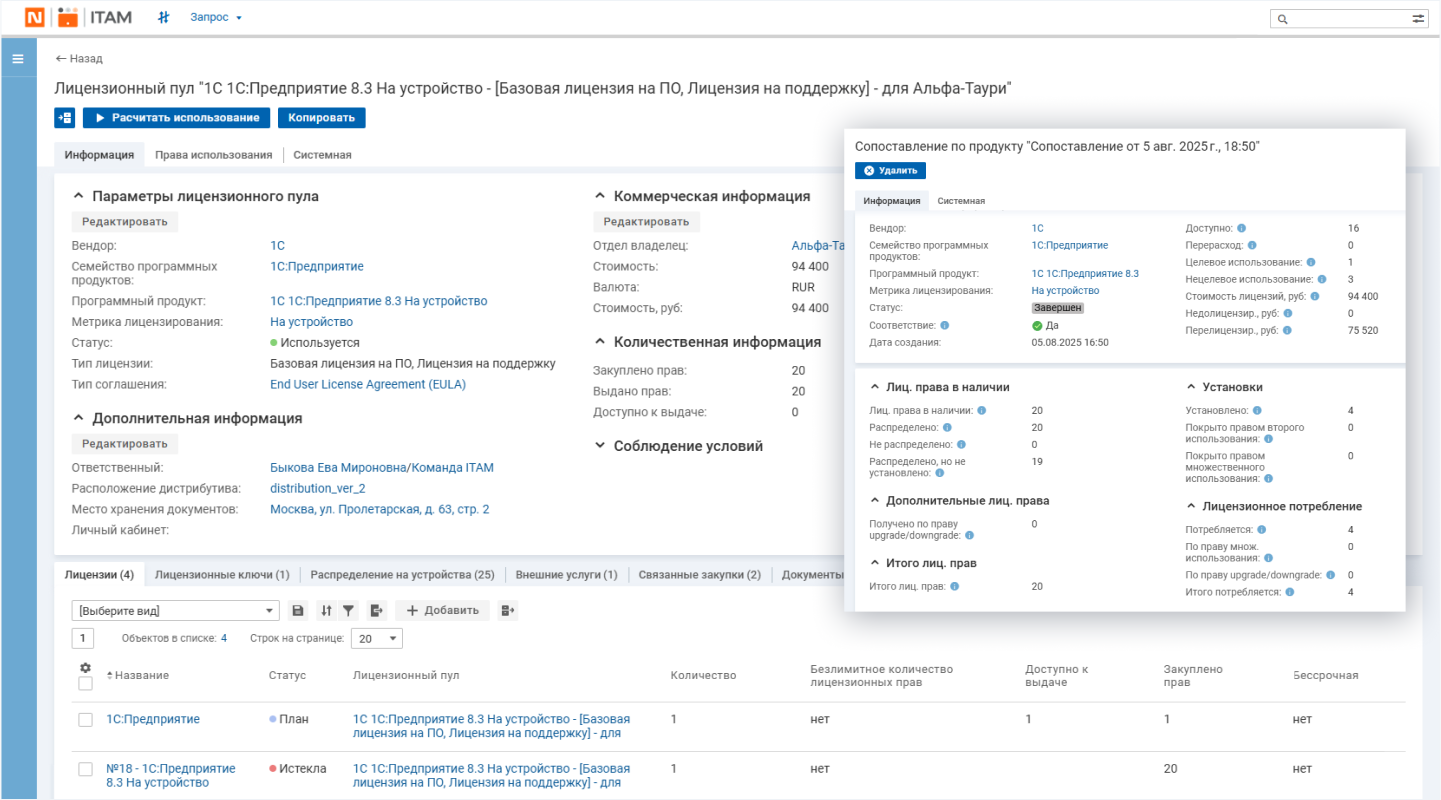This screenshot has height=800, width=1441.
Task: Check the box for 1С:Предприятие row
Action: (x=86, y=719)
